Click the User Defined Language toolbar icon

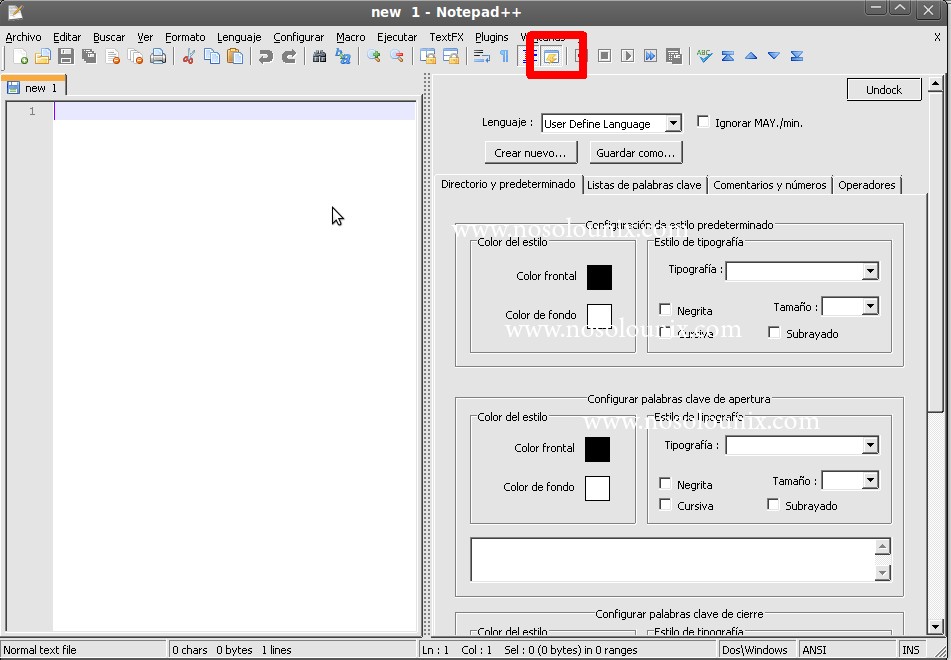551,56
